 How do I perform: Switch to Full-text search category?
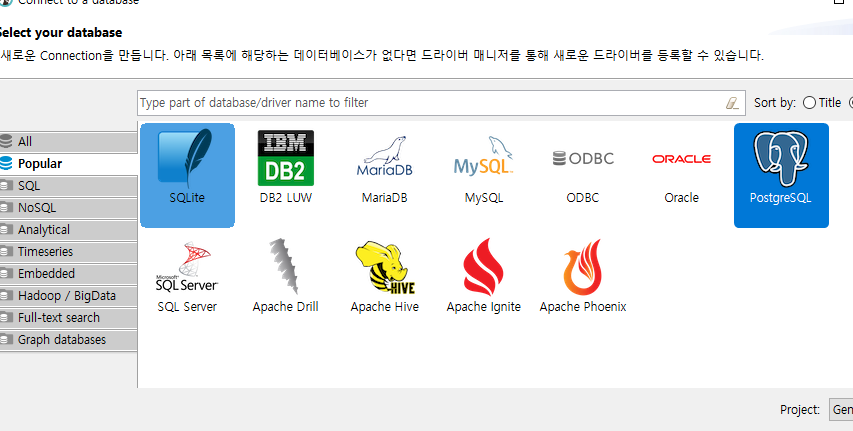(x=69, y=317)
